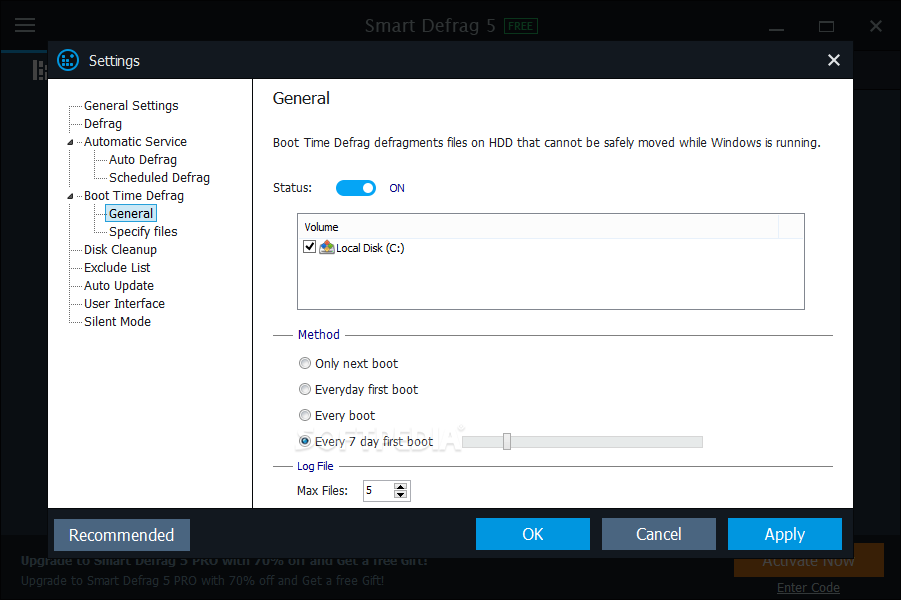Screen dimensions: 901x600
Task: Click the Enter Code link
Action: [x=808, y=587]
